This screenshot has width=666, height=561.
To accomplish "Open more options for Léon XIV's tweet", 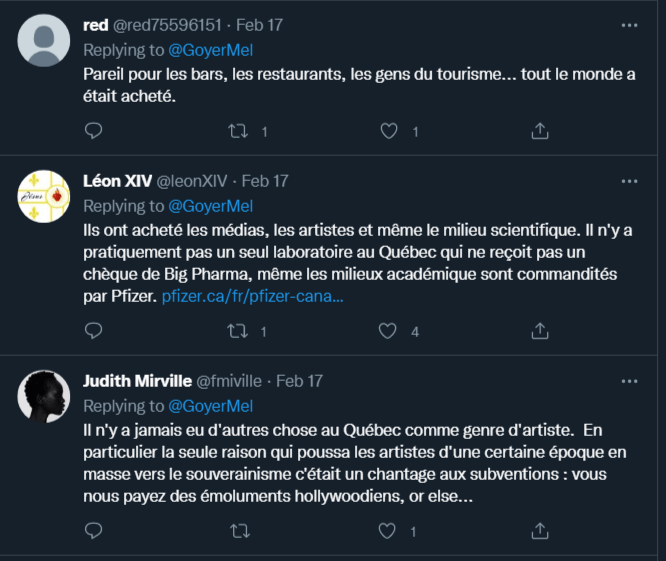I will 629,181.
